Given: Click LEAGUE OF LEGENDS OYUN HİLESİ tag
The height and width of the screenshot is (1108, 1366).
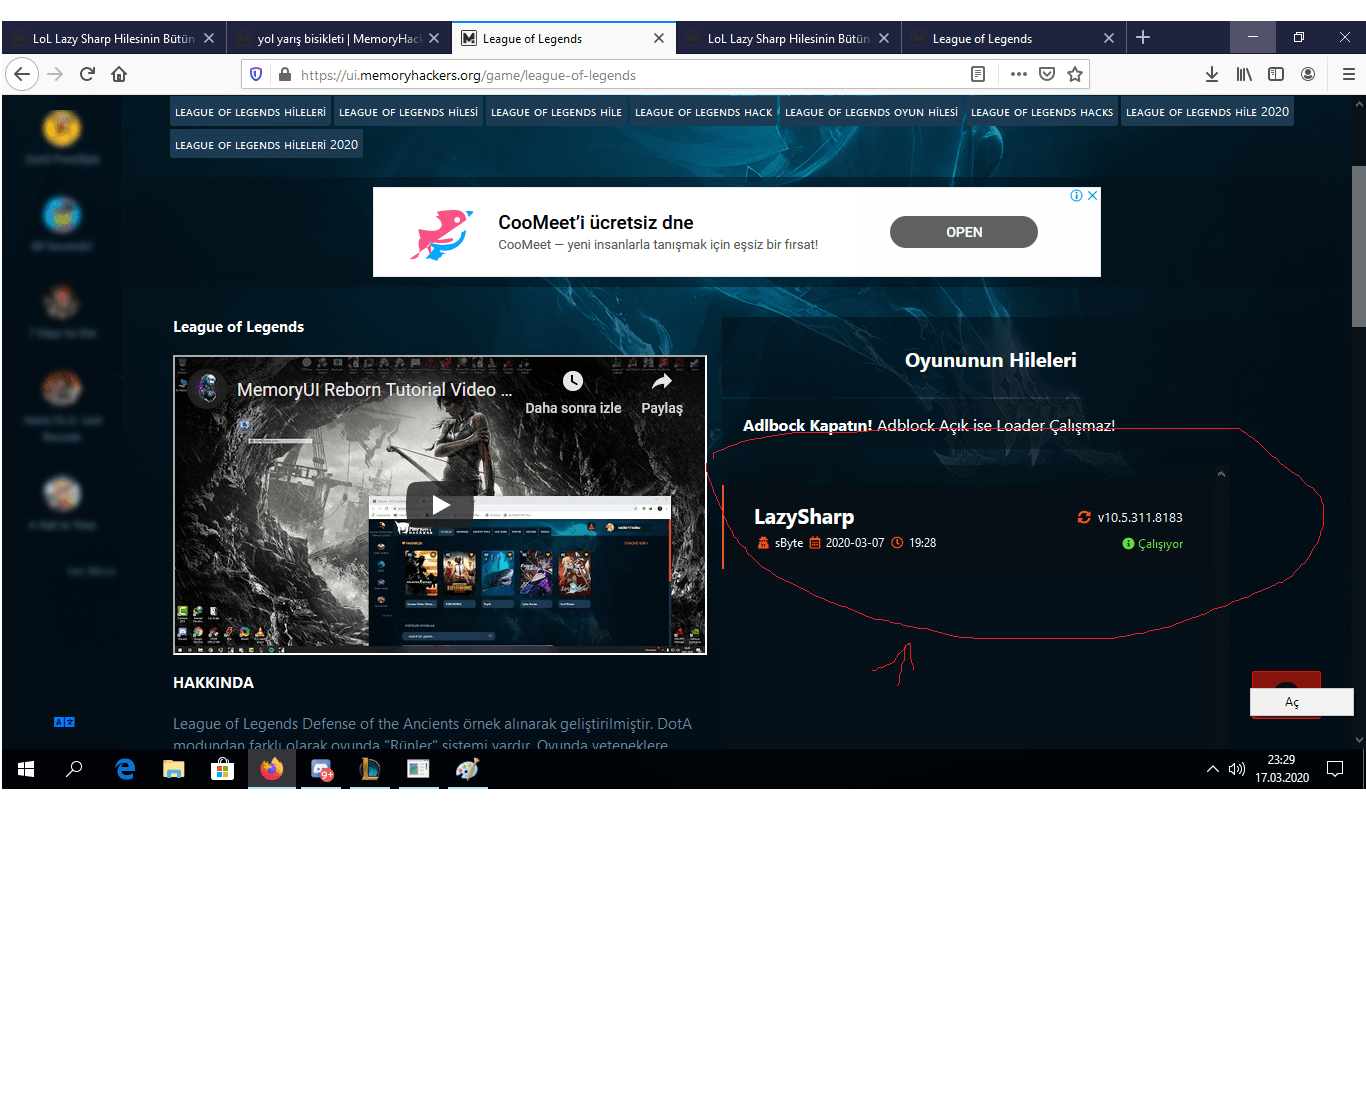Looking at the screenshot, I should 871,112.
